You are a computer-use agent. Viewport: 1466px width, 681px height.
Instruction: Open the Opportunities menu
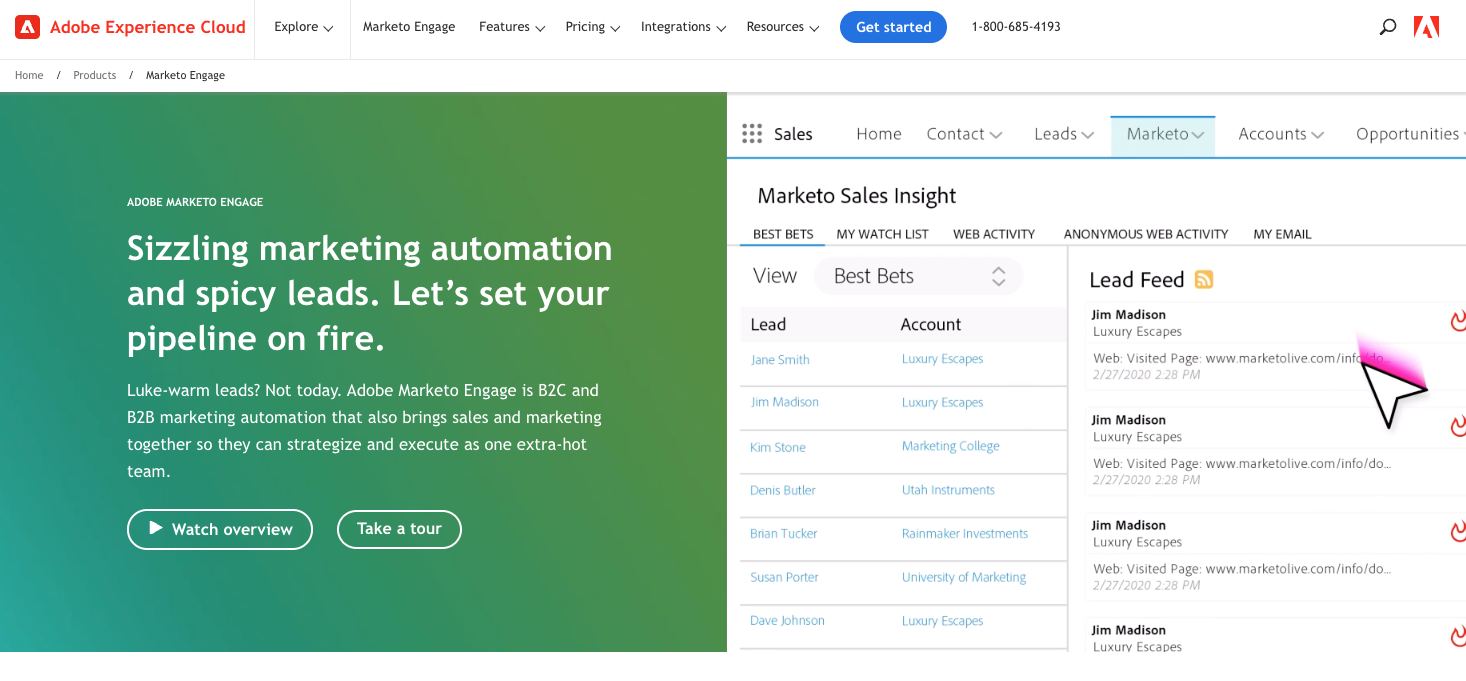[x=1410, y=134]
